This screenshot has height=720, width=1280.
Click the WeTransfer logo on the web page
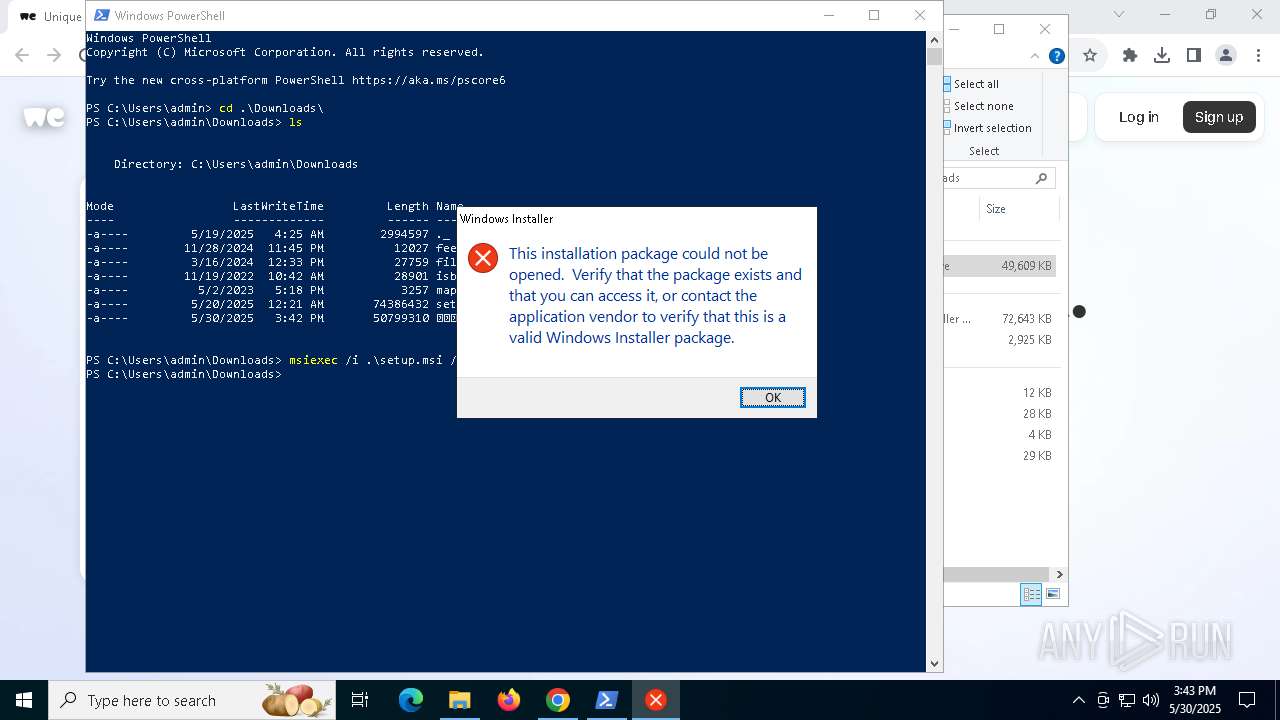pyautogui.click(x=44, y=117)
